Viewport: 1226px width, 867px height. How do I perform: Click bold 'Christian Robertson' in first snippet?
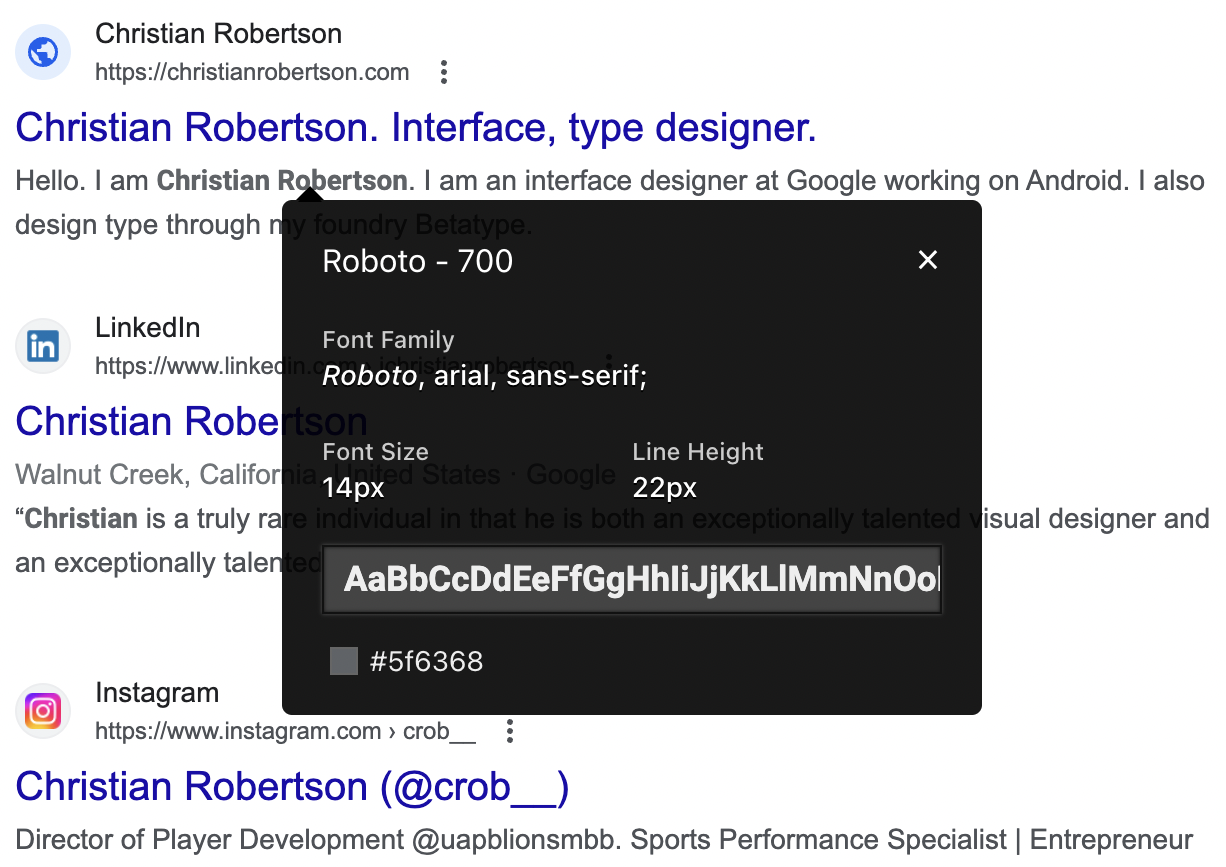point(282,181)
